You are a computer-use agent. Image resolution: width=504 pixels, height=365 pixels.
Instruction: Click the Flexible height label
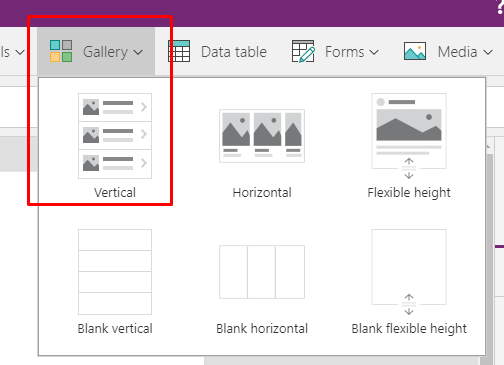click(x=409, y=193)
